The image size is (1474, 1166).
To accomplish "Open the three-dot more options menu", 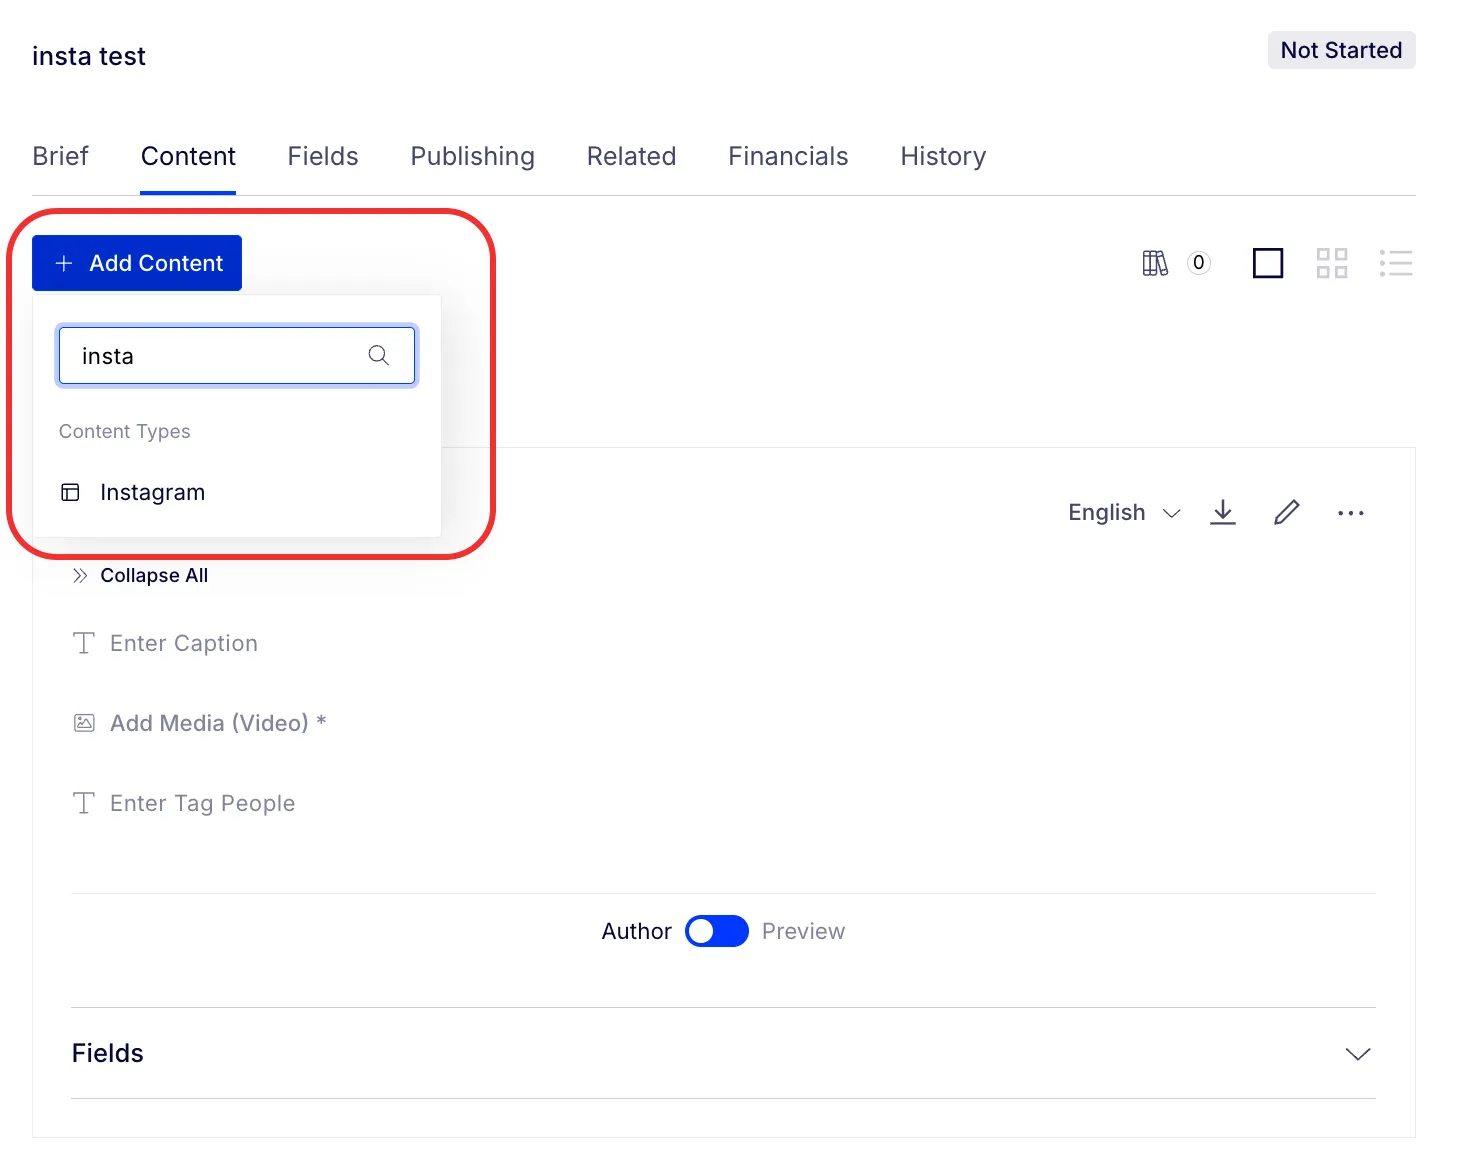I will point(1351,513).
